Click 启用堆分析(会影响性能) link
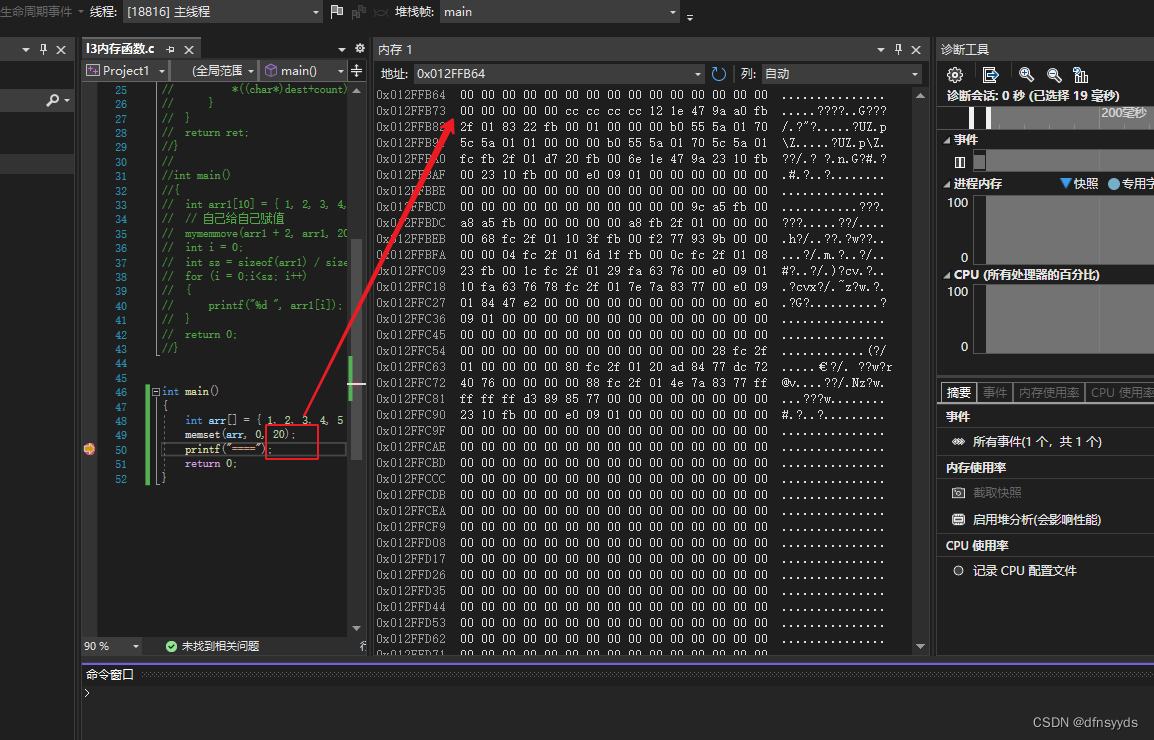The width and height of the screenshot is (1154, 740). 1037,520
